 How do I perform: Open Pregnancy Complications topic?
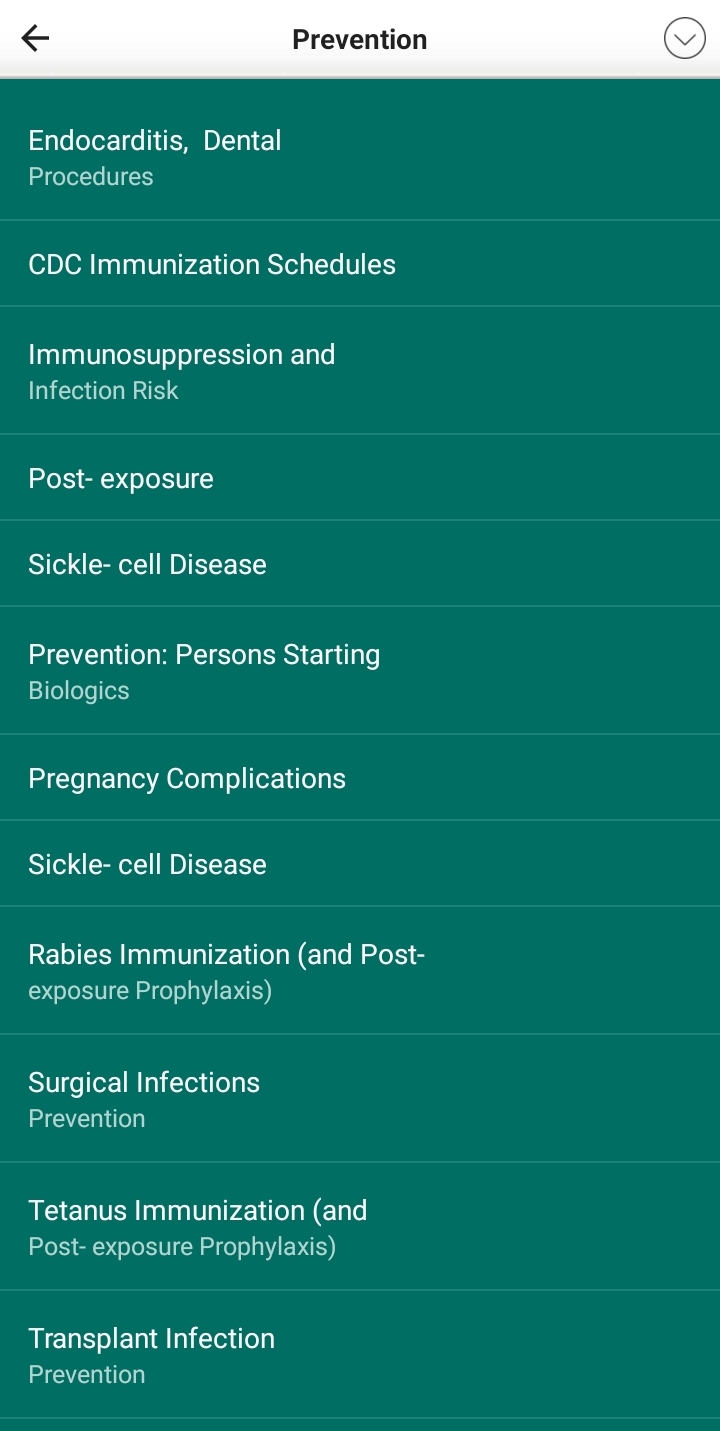tap(187, 778)
